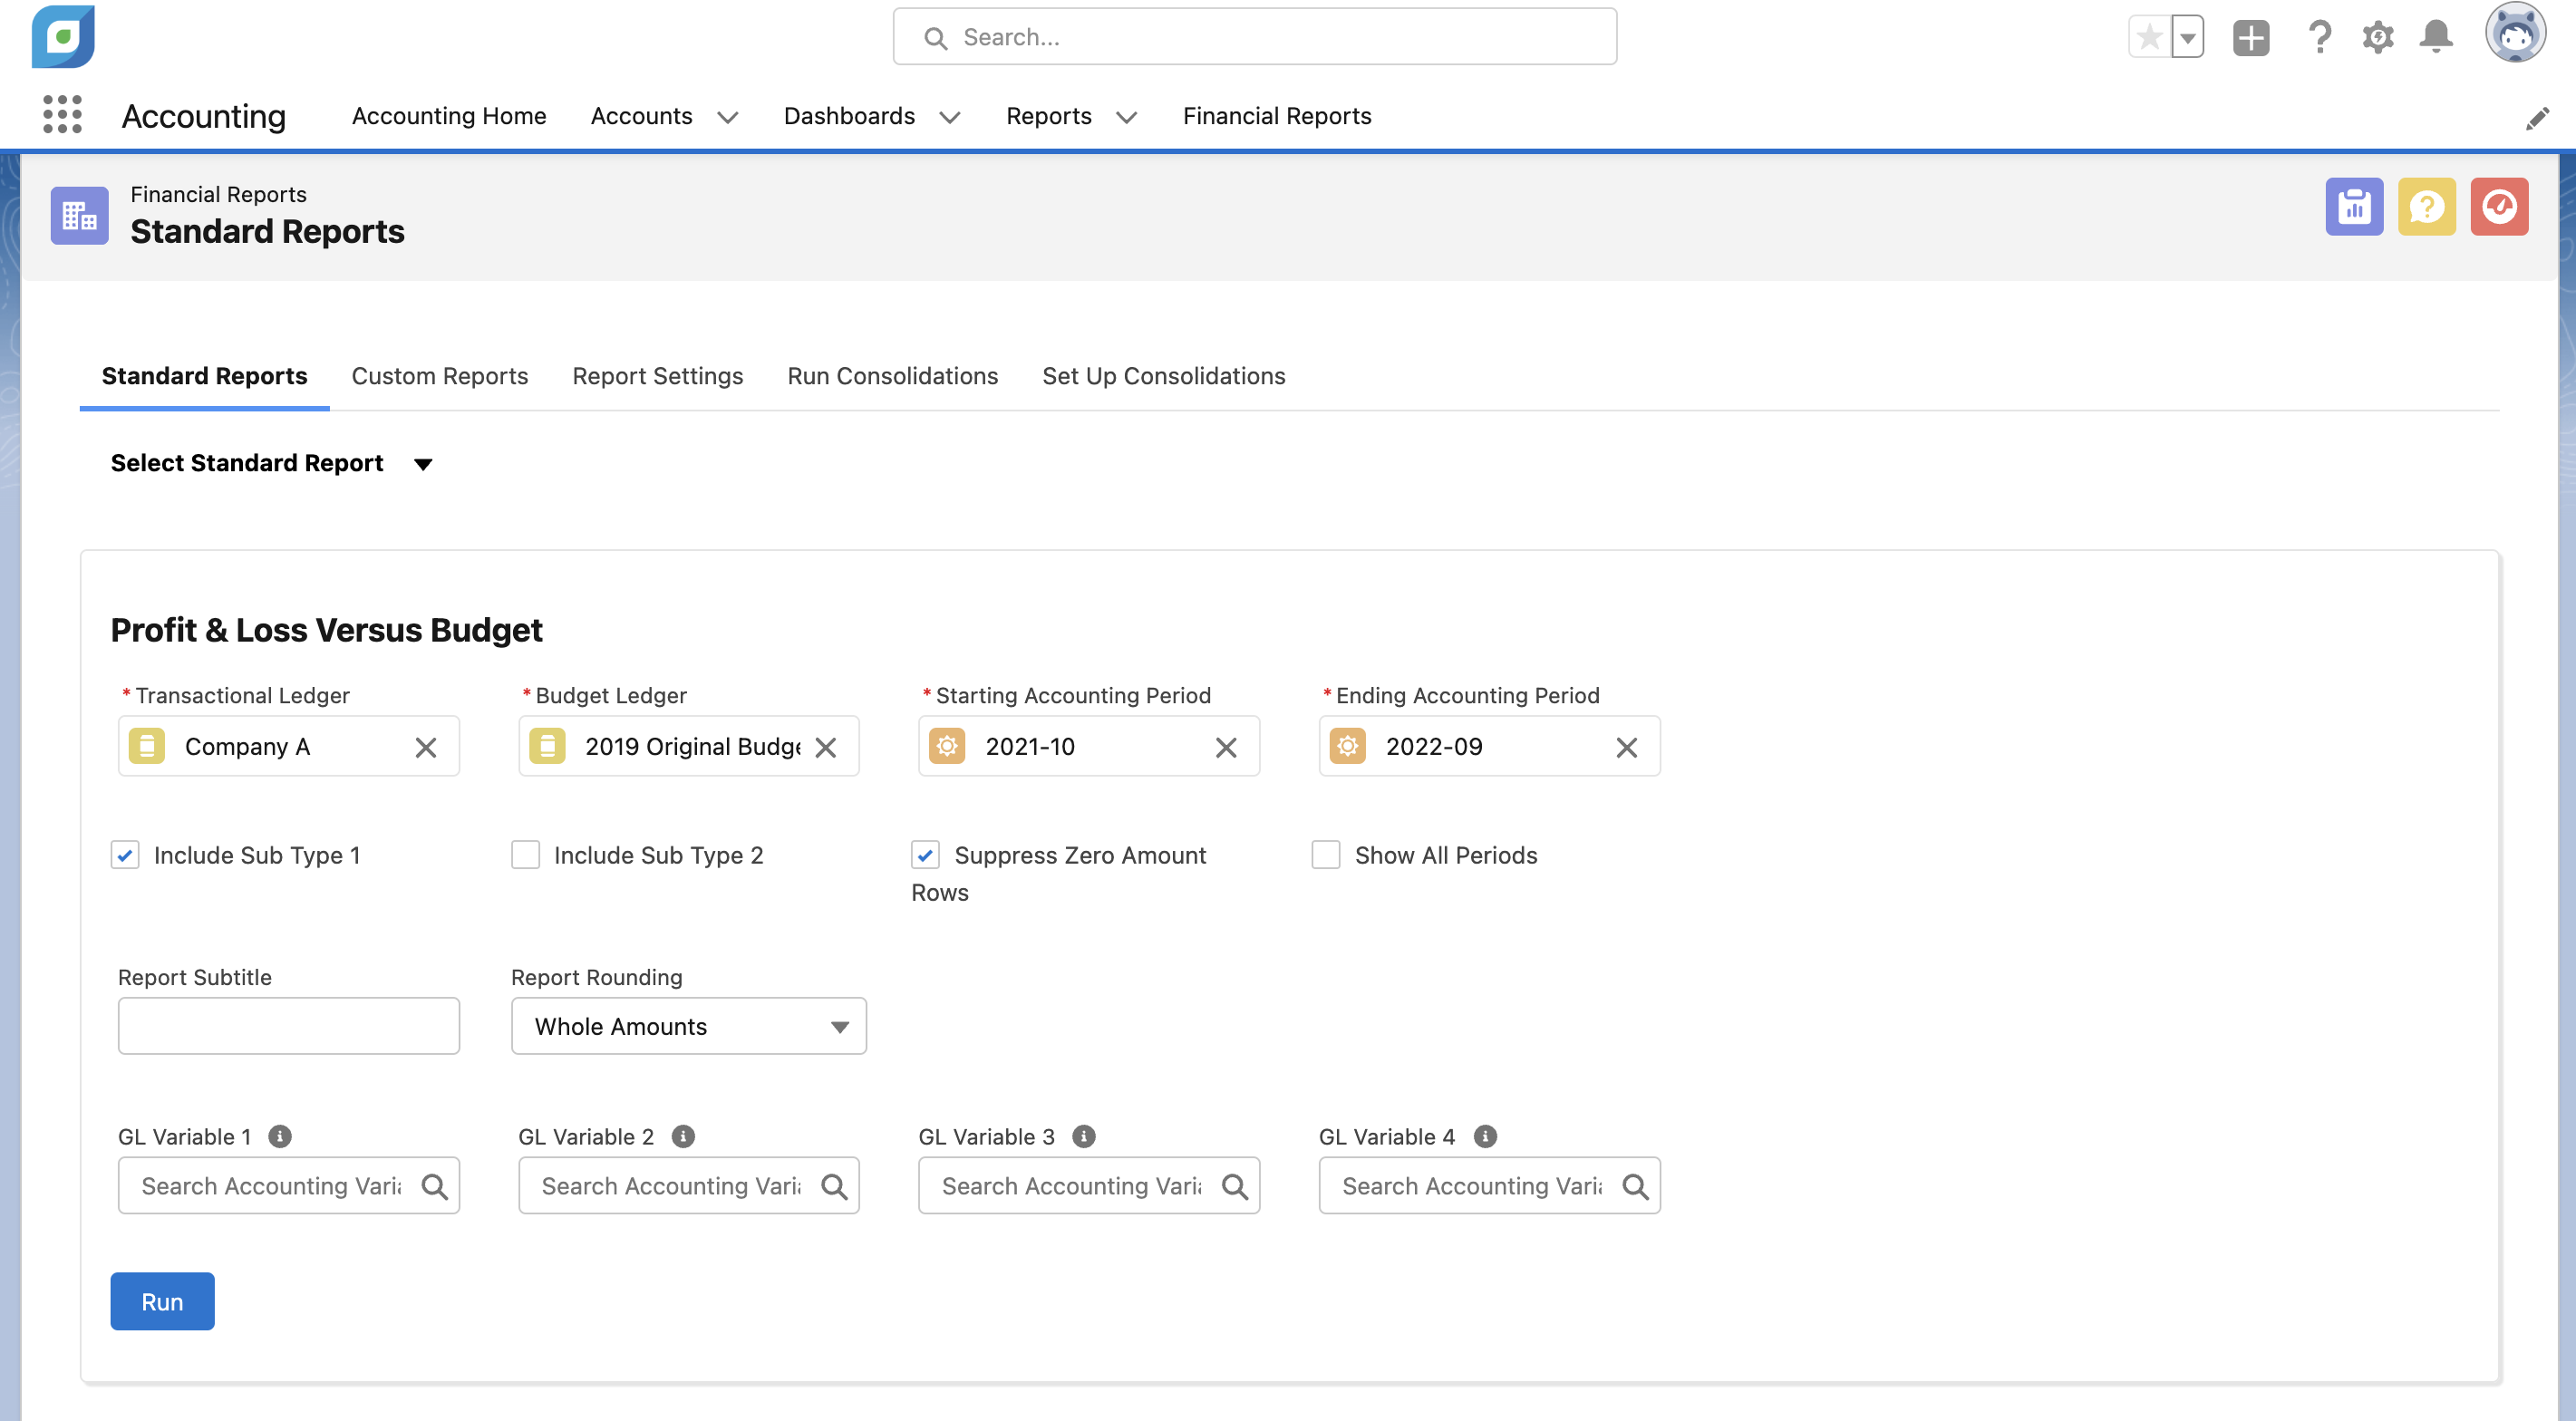Open notifications bell icon
2576x1421 pixels.
click(x=2435, y=37)
